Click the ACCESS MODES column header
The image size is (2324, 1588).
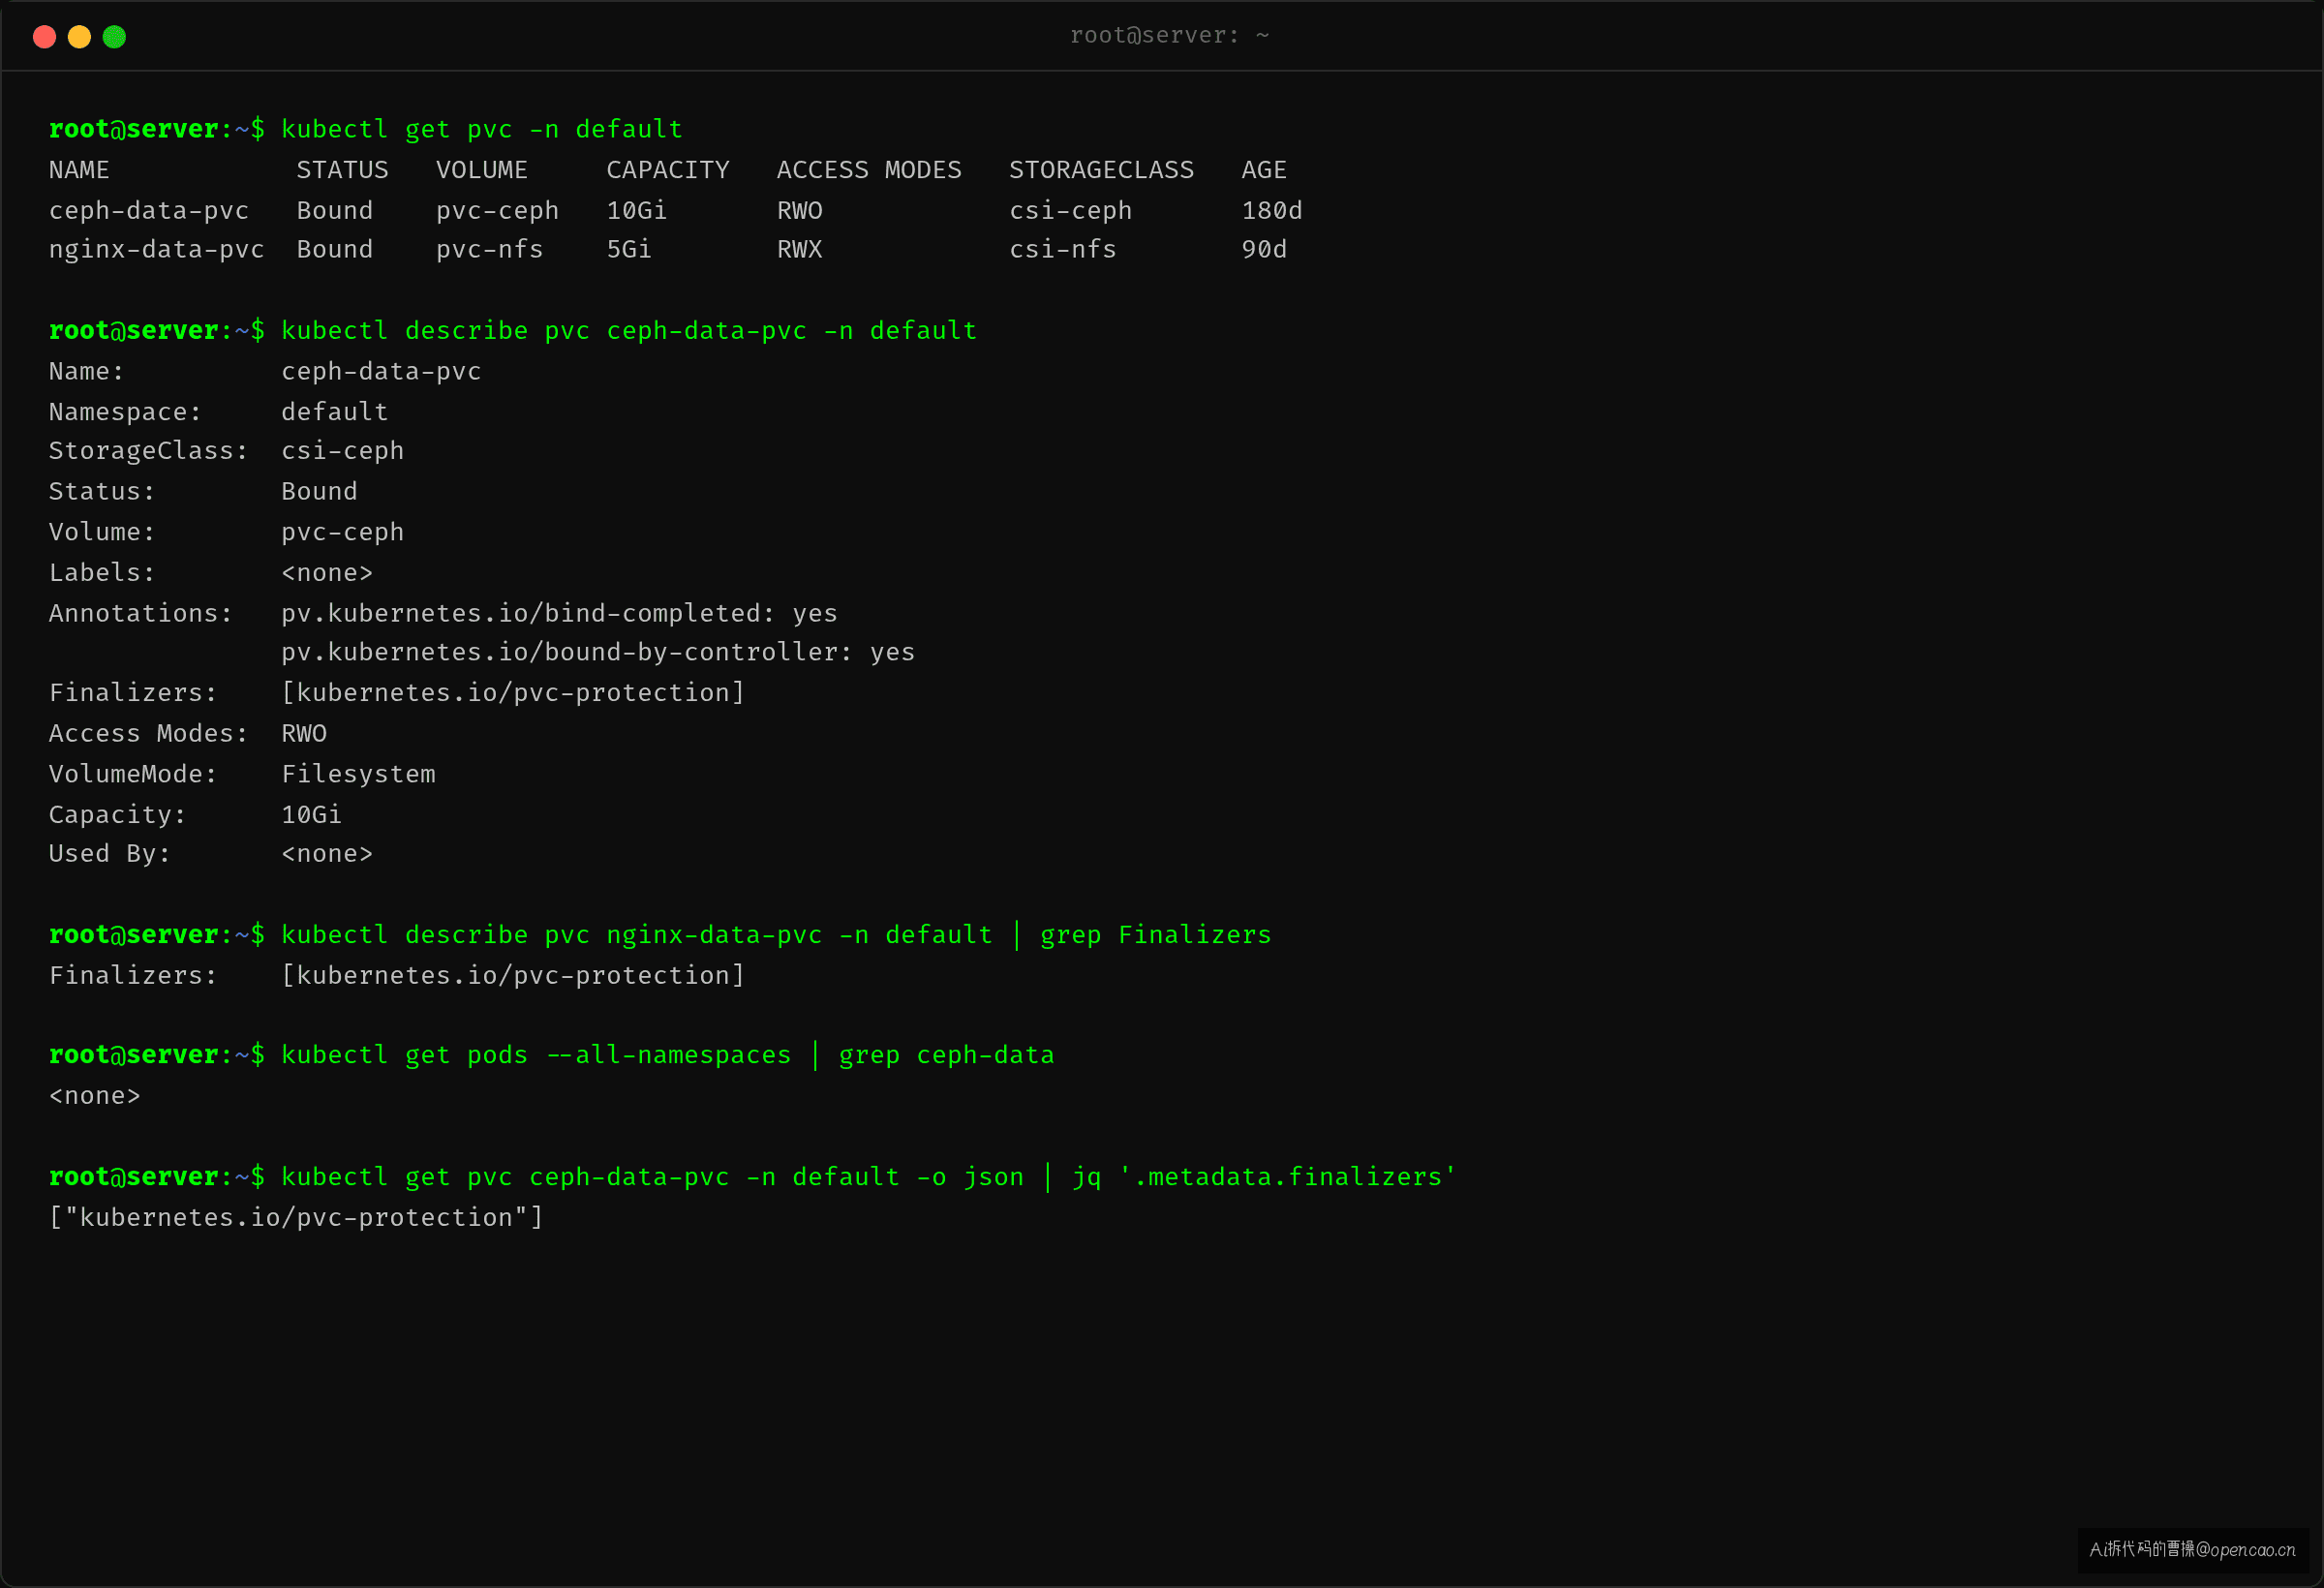click(x=869, y=170)
